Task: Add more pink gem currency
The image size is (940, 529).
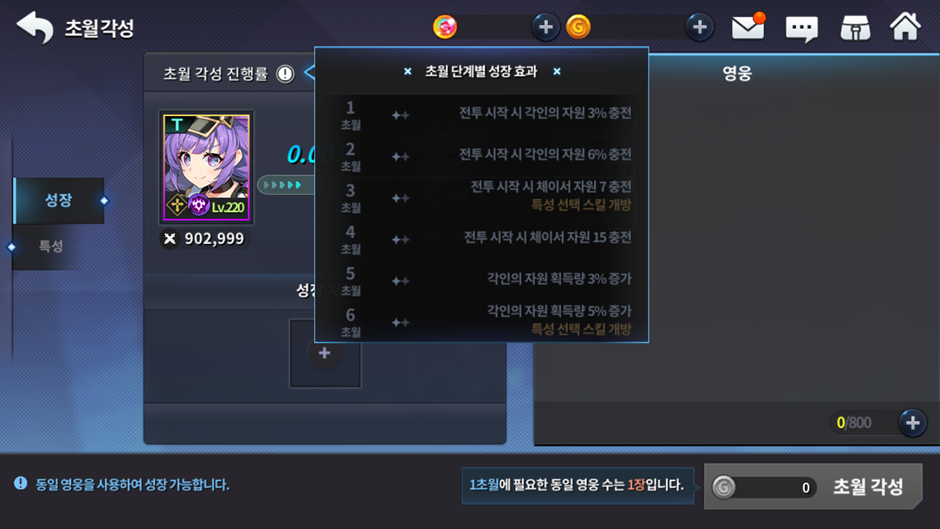Action: tap(545, 27)
